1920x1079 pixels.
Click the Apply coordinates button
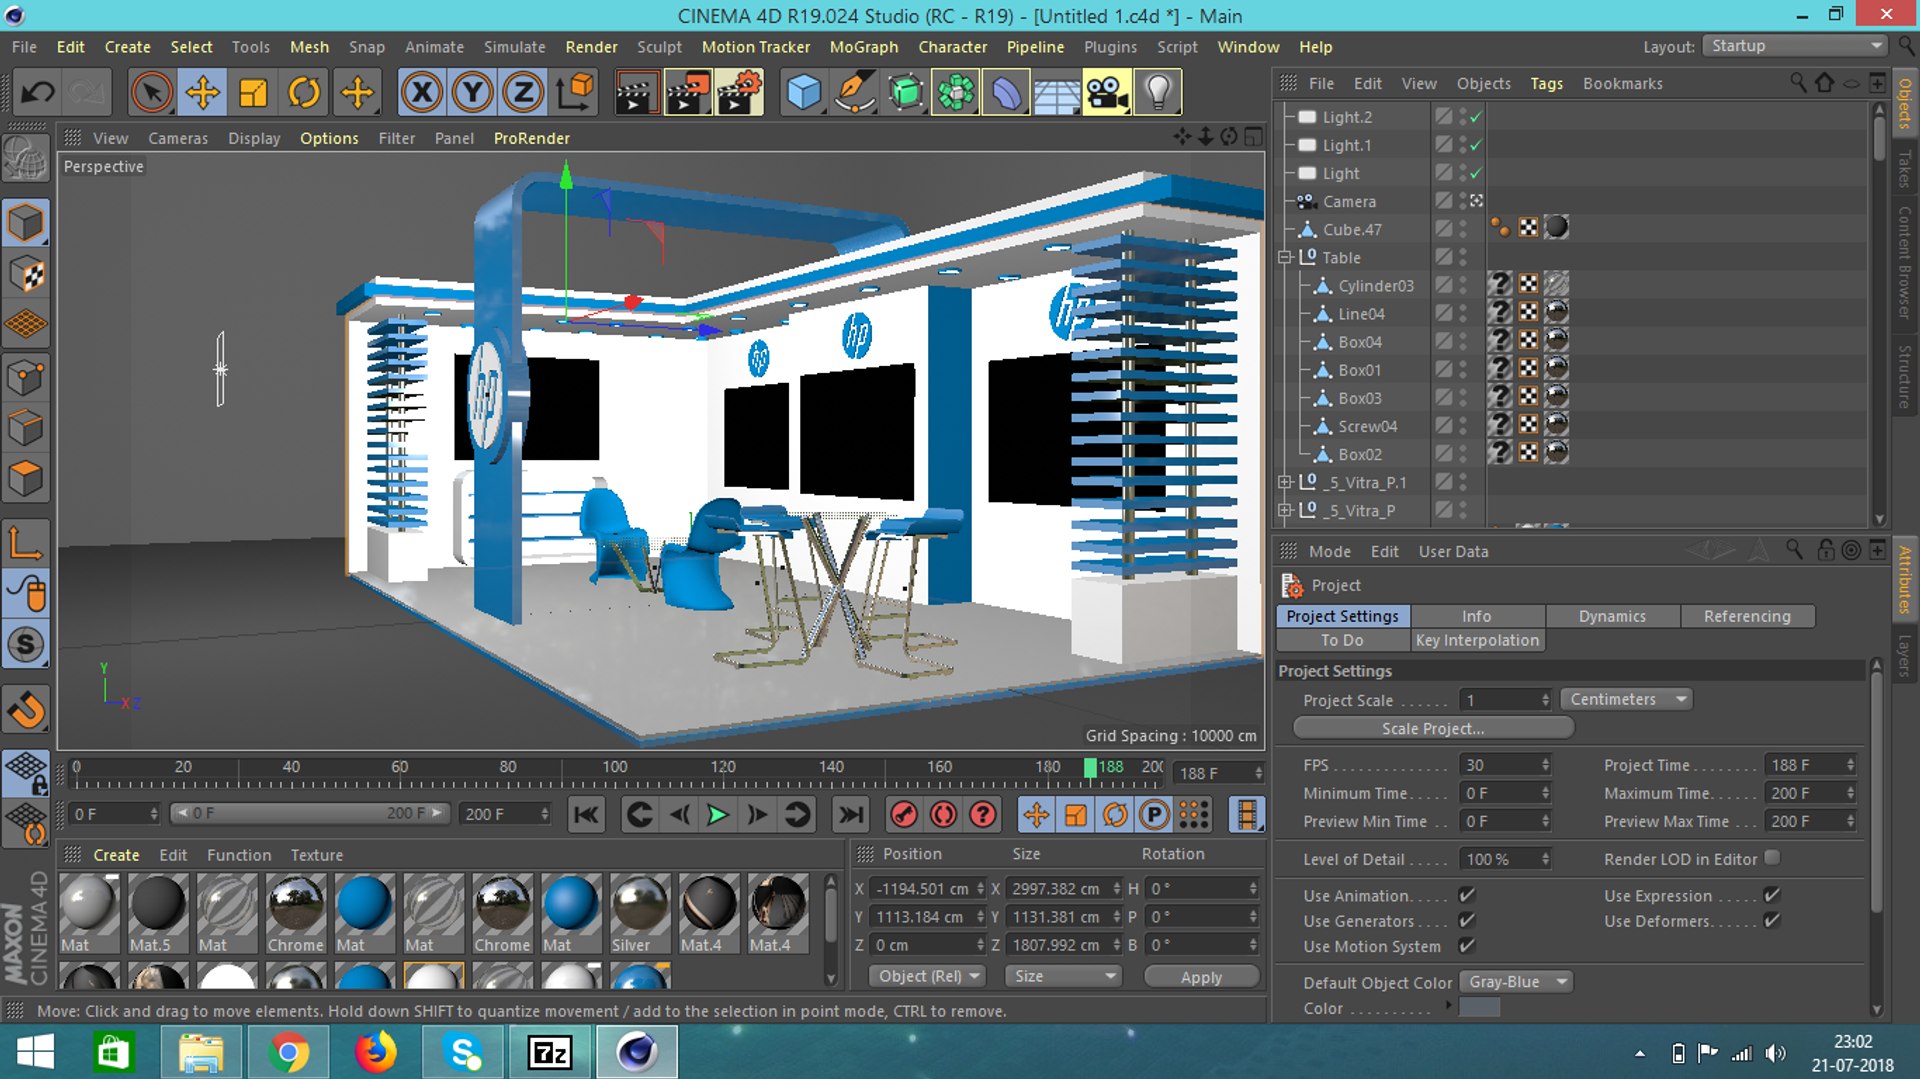(x=1201, y=977)
